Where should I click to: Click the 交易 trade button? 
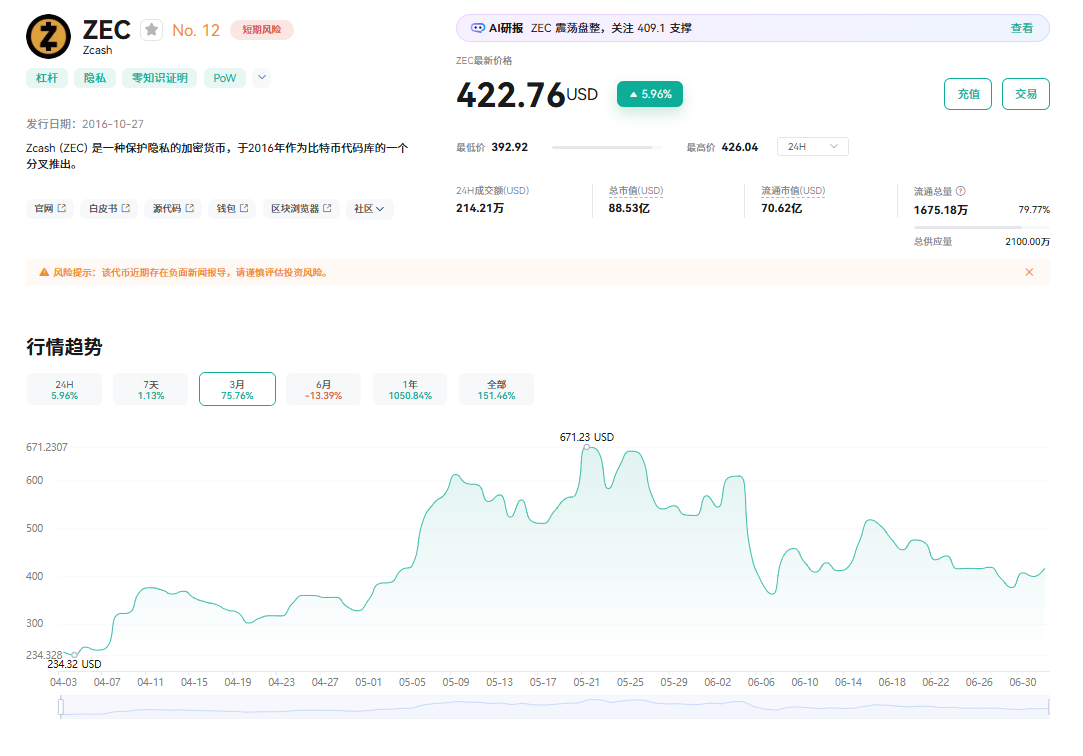(1026, 94)
